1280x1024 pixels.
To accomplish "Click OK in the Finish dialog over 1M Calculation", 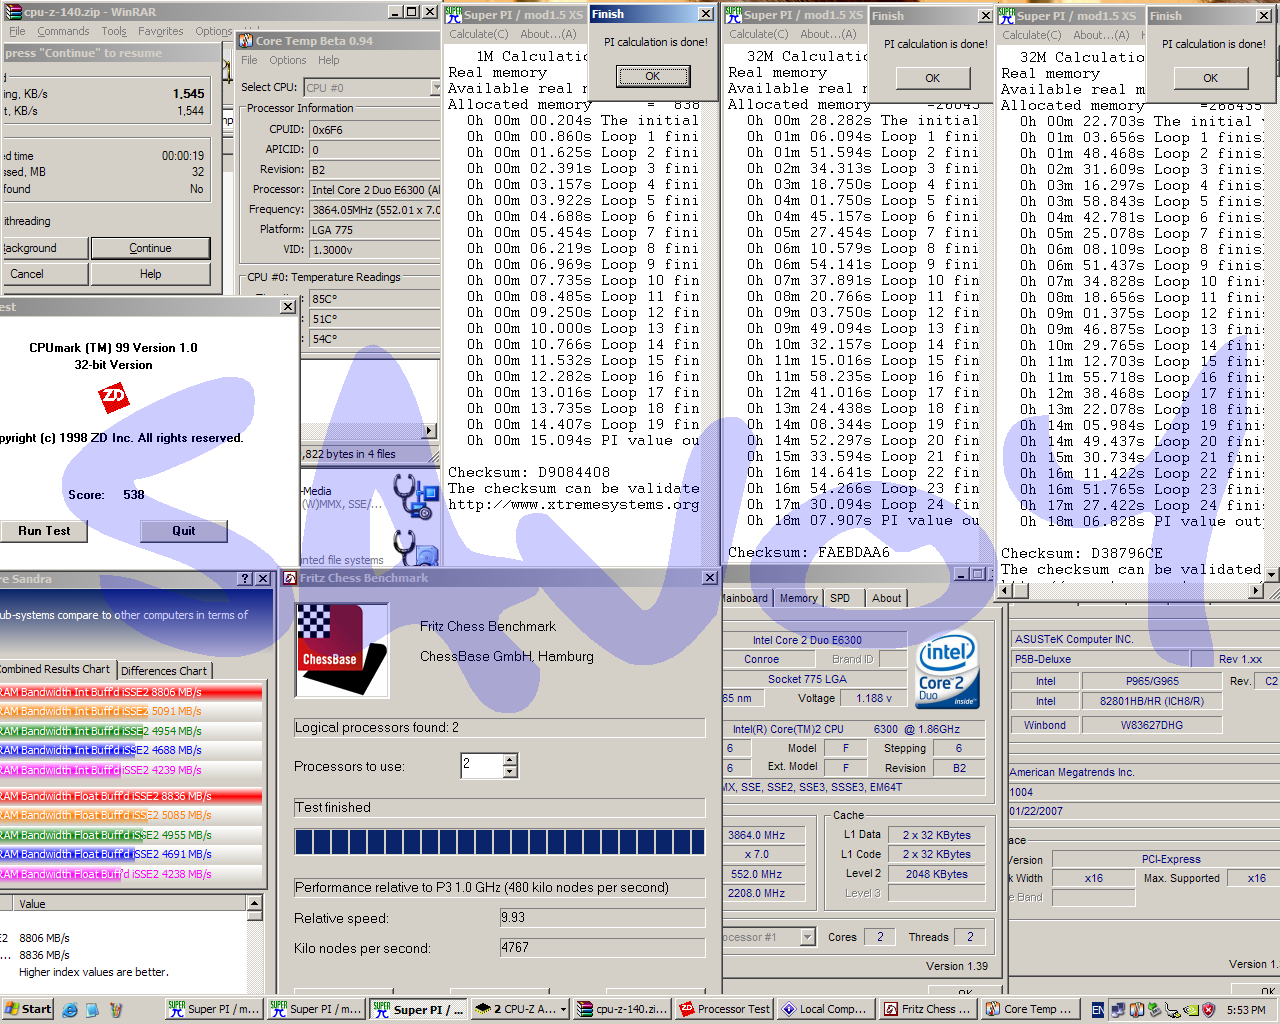I will [x=652, y=76].
